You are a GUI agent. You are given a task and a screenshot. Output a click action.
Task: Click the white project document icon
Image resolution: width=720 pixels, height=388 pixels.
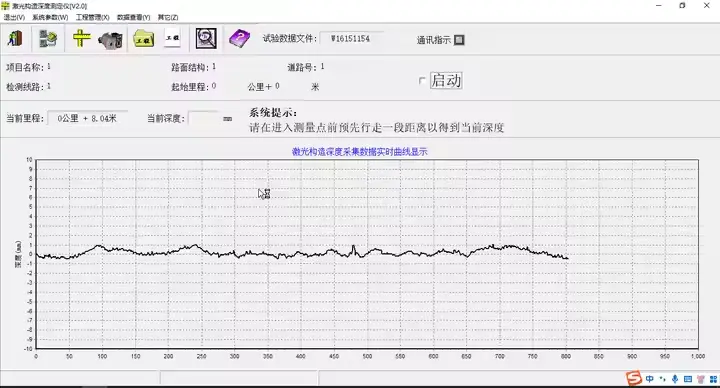[x=173, y=38]
